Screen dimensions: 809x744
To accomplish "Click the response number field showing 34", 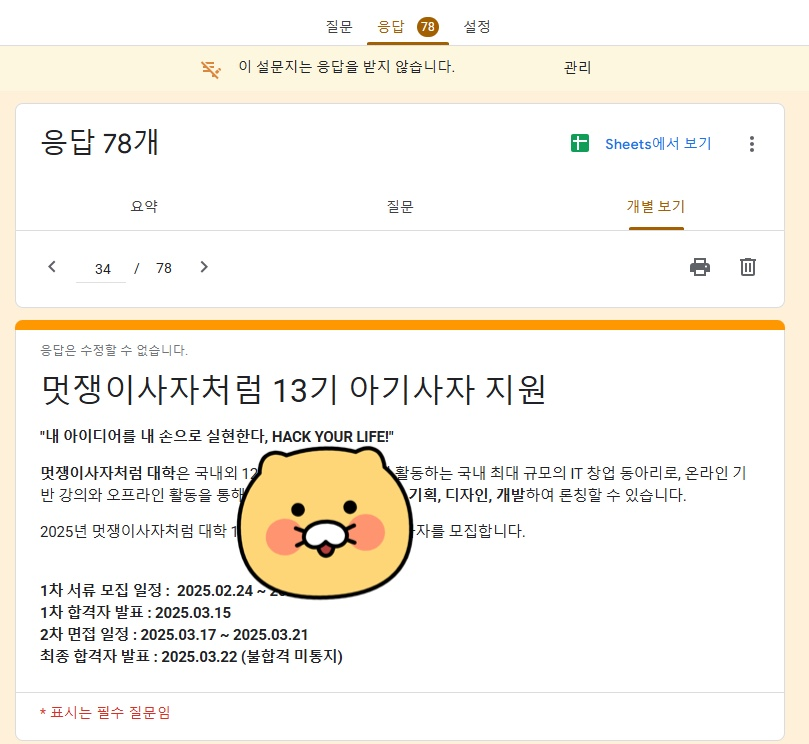I will tap(101, 269).
